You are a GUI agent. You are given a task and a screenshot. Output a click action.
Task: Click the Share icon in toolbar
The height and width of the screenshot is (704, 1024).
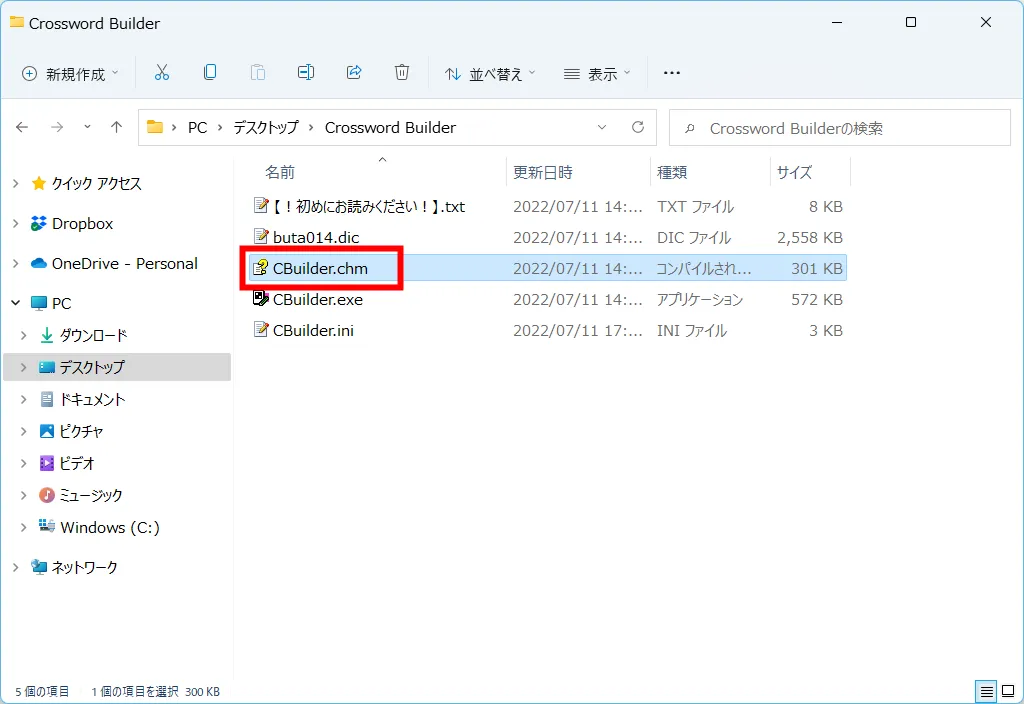[354, 72]
